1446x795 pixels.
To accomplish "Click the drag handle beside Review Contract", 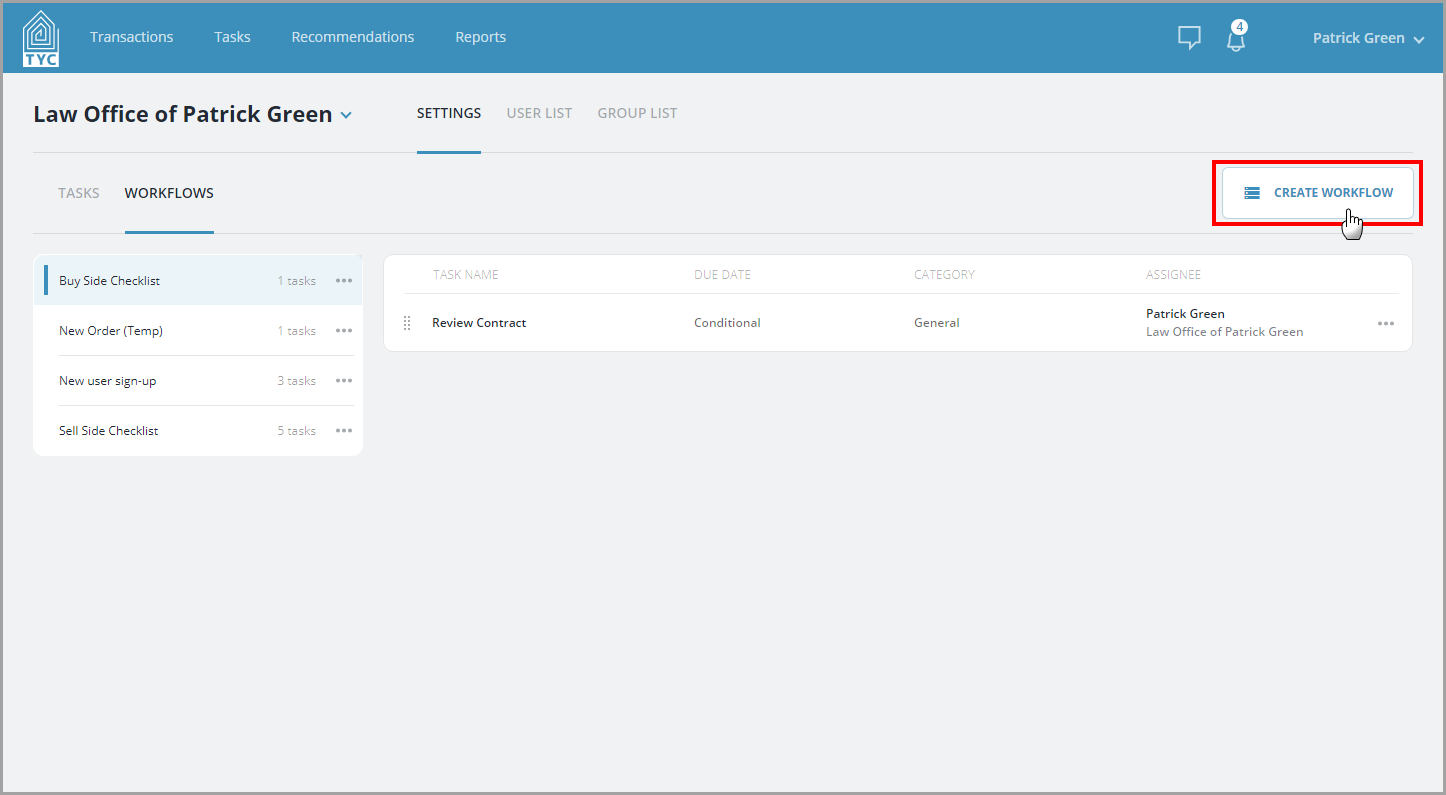I will pos(407,323).
